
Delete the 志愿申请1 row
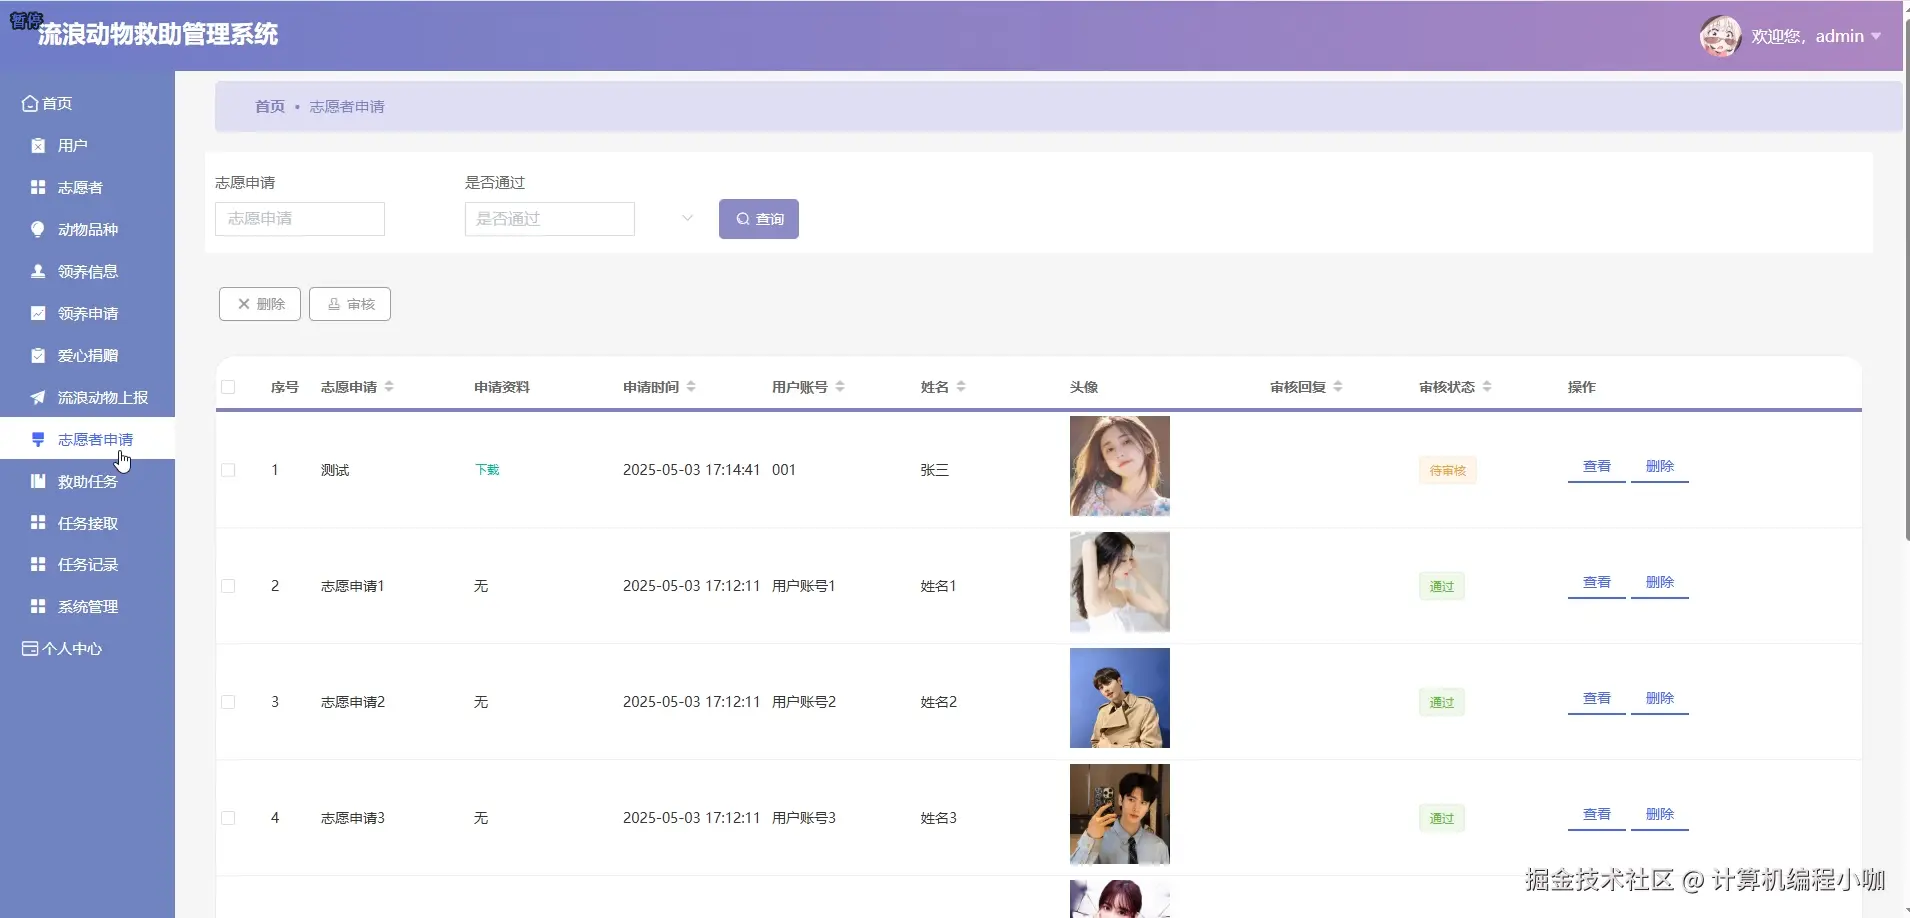1660,583
